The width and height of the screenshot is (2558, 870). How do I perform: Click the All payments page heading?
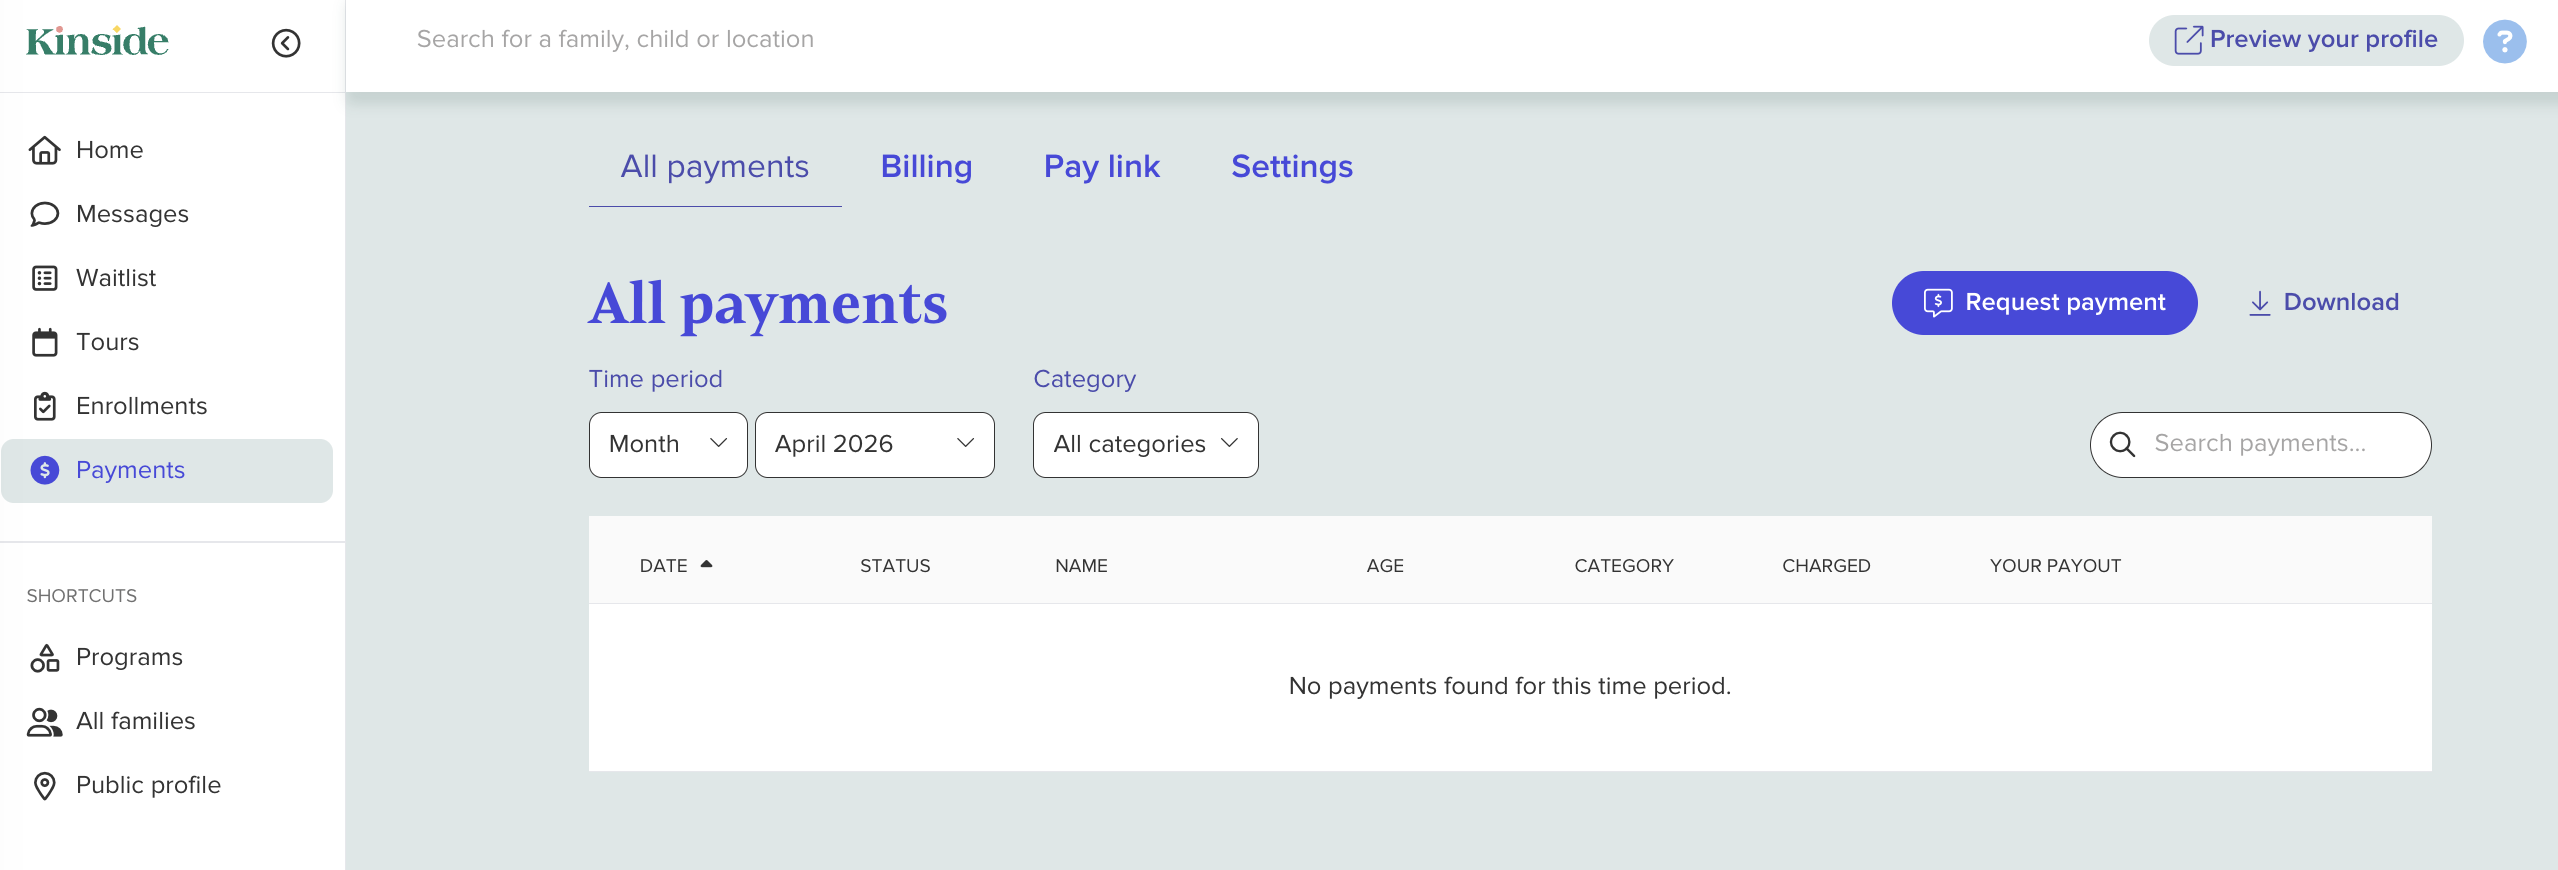[768, 304]
